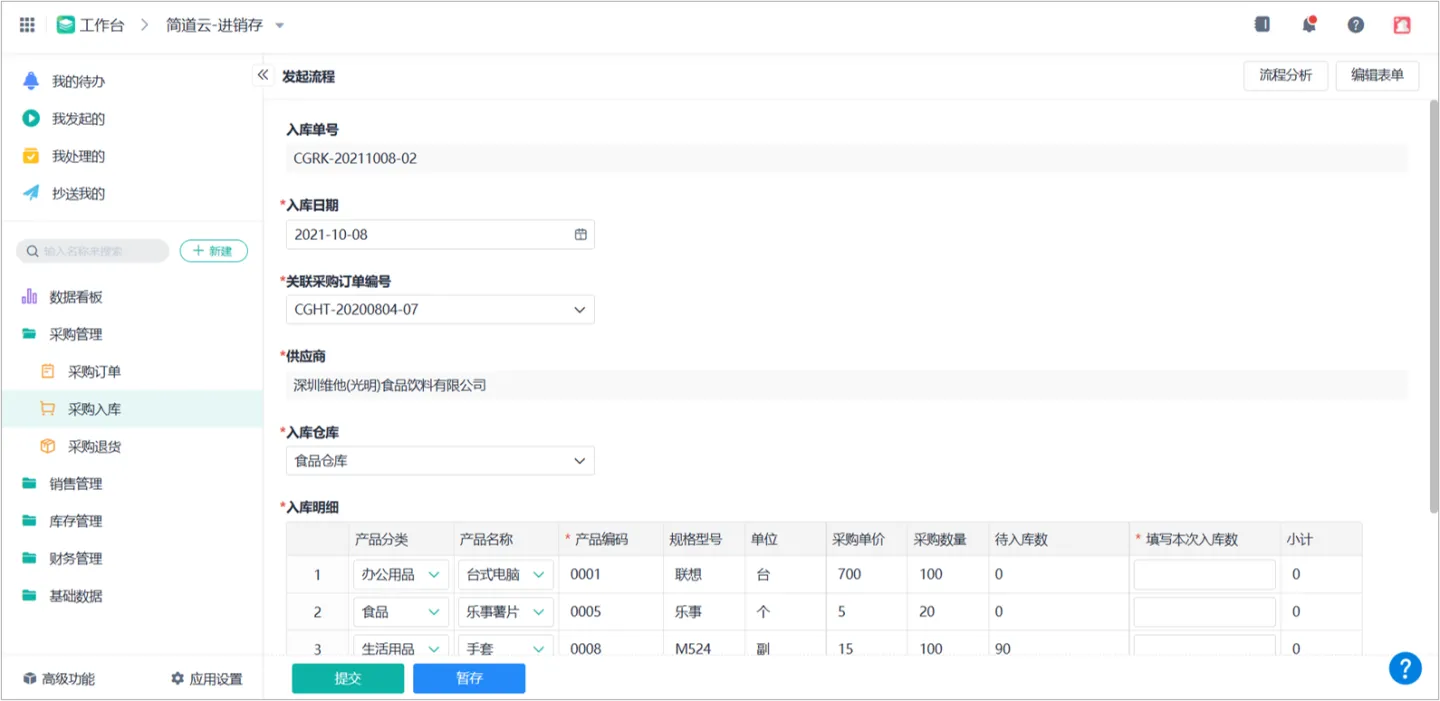Open the 生活用品 category dropdown
Image resolution: width=1440 pixels, height=701 pixels.
pyautogui.click(x=400, y=648)
